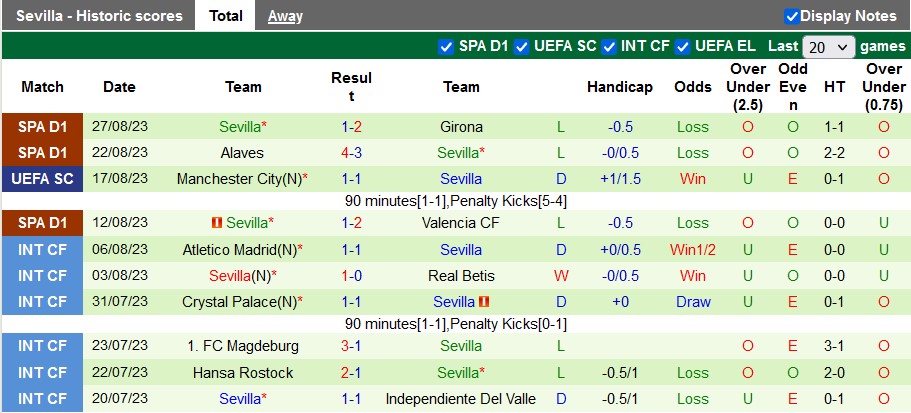Click red card icon beside Sevilla versus Crystal Palace
The image size is (911, 413).
(485, 302)
